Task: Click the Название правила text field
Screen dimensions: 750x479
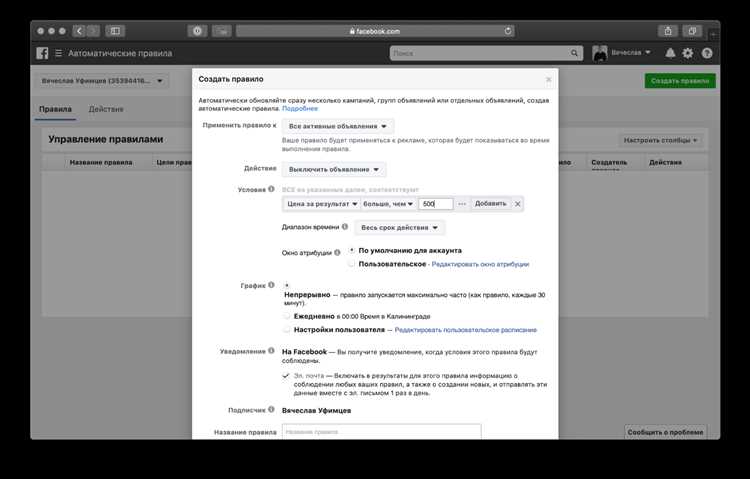Action: [x=382, y=431]
